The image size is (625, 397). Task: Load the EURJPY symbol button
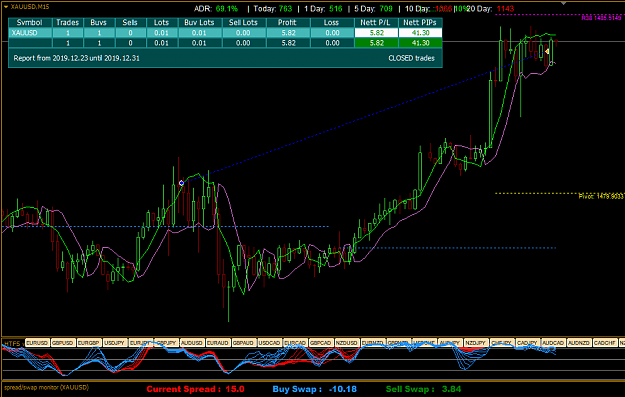tap(141, 343)
